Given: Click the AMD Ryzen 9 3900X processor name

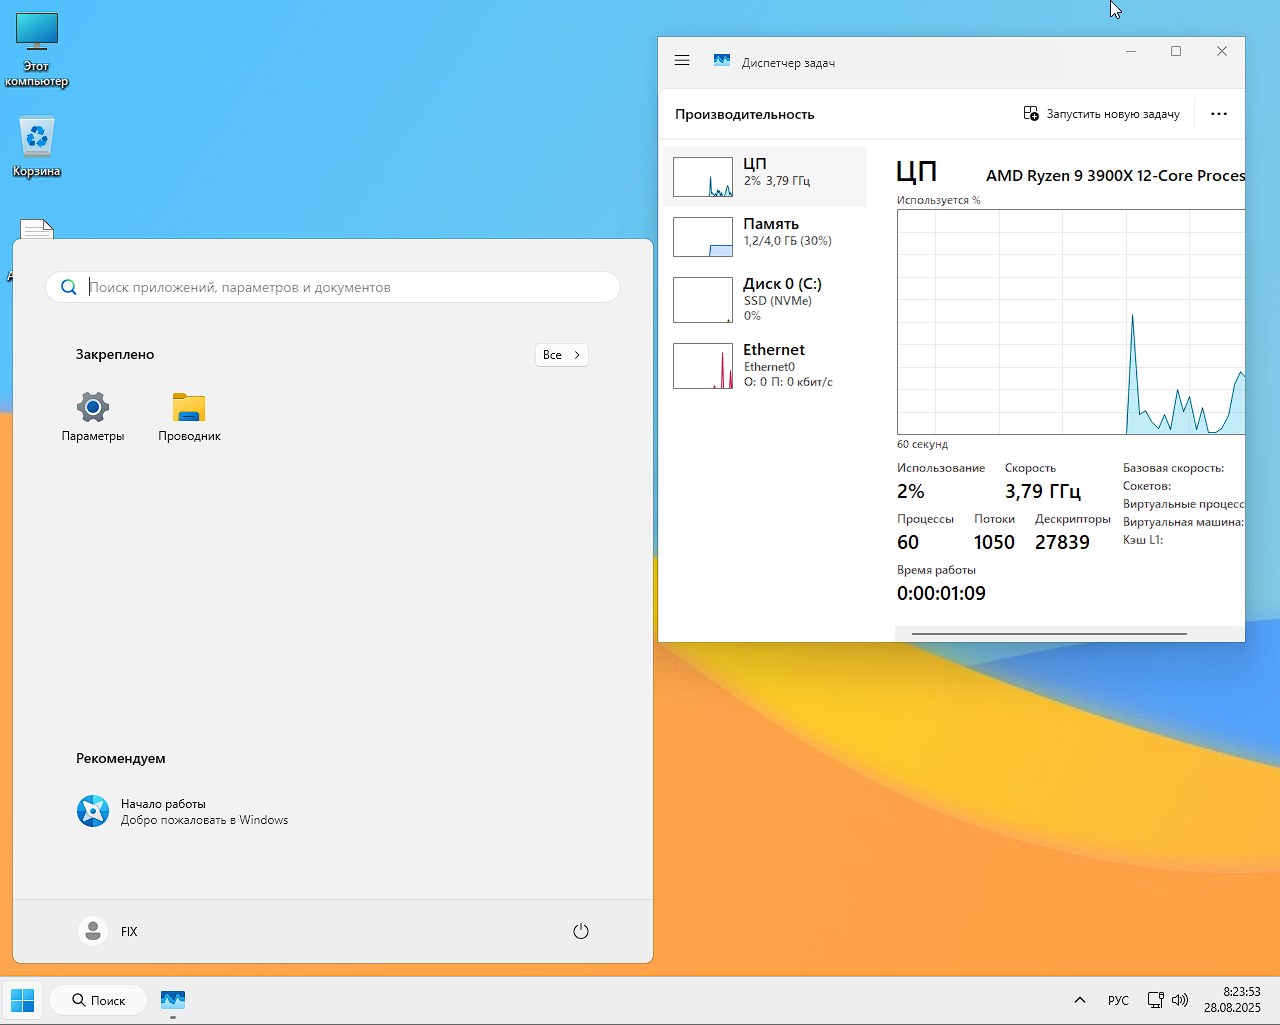Looking at the screenshot, I should pyautogui.click(x=1115, y=175).
